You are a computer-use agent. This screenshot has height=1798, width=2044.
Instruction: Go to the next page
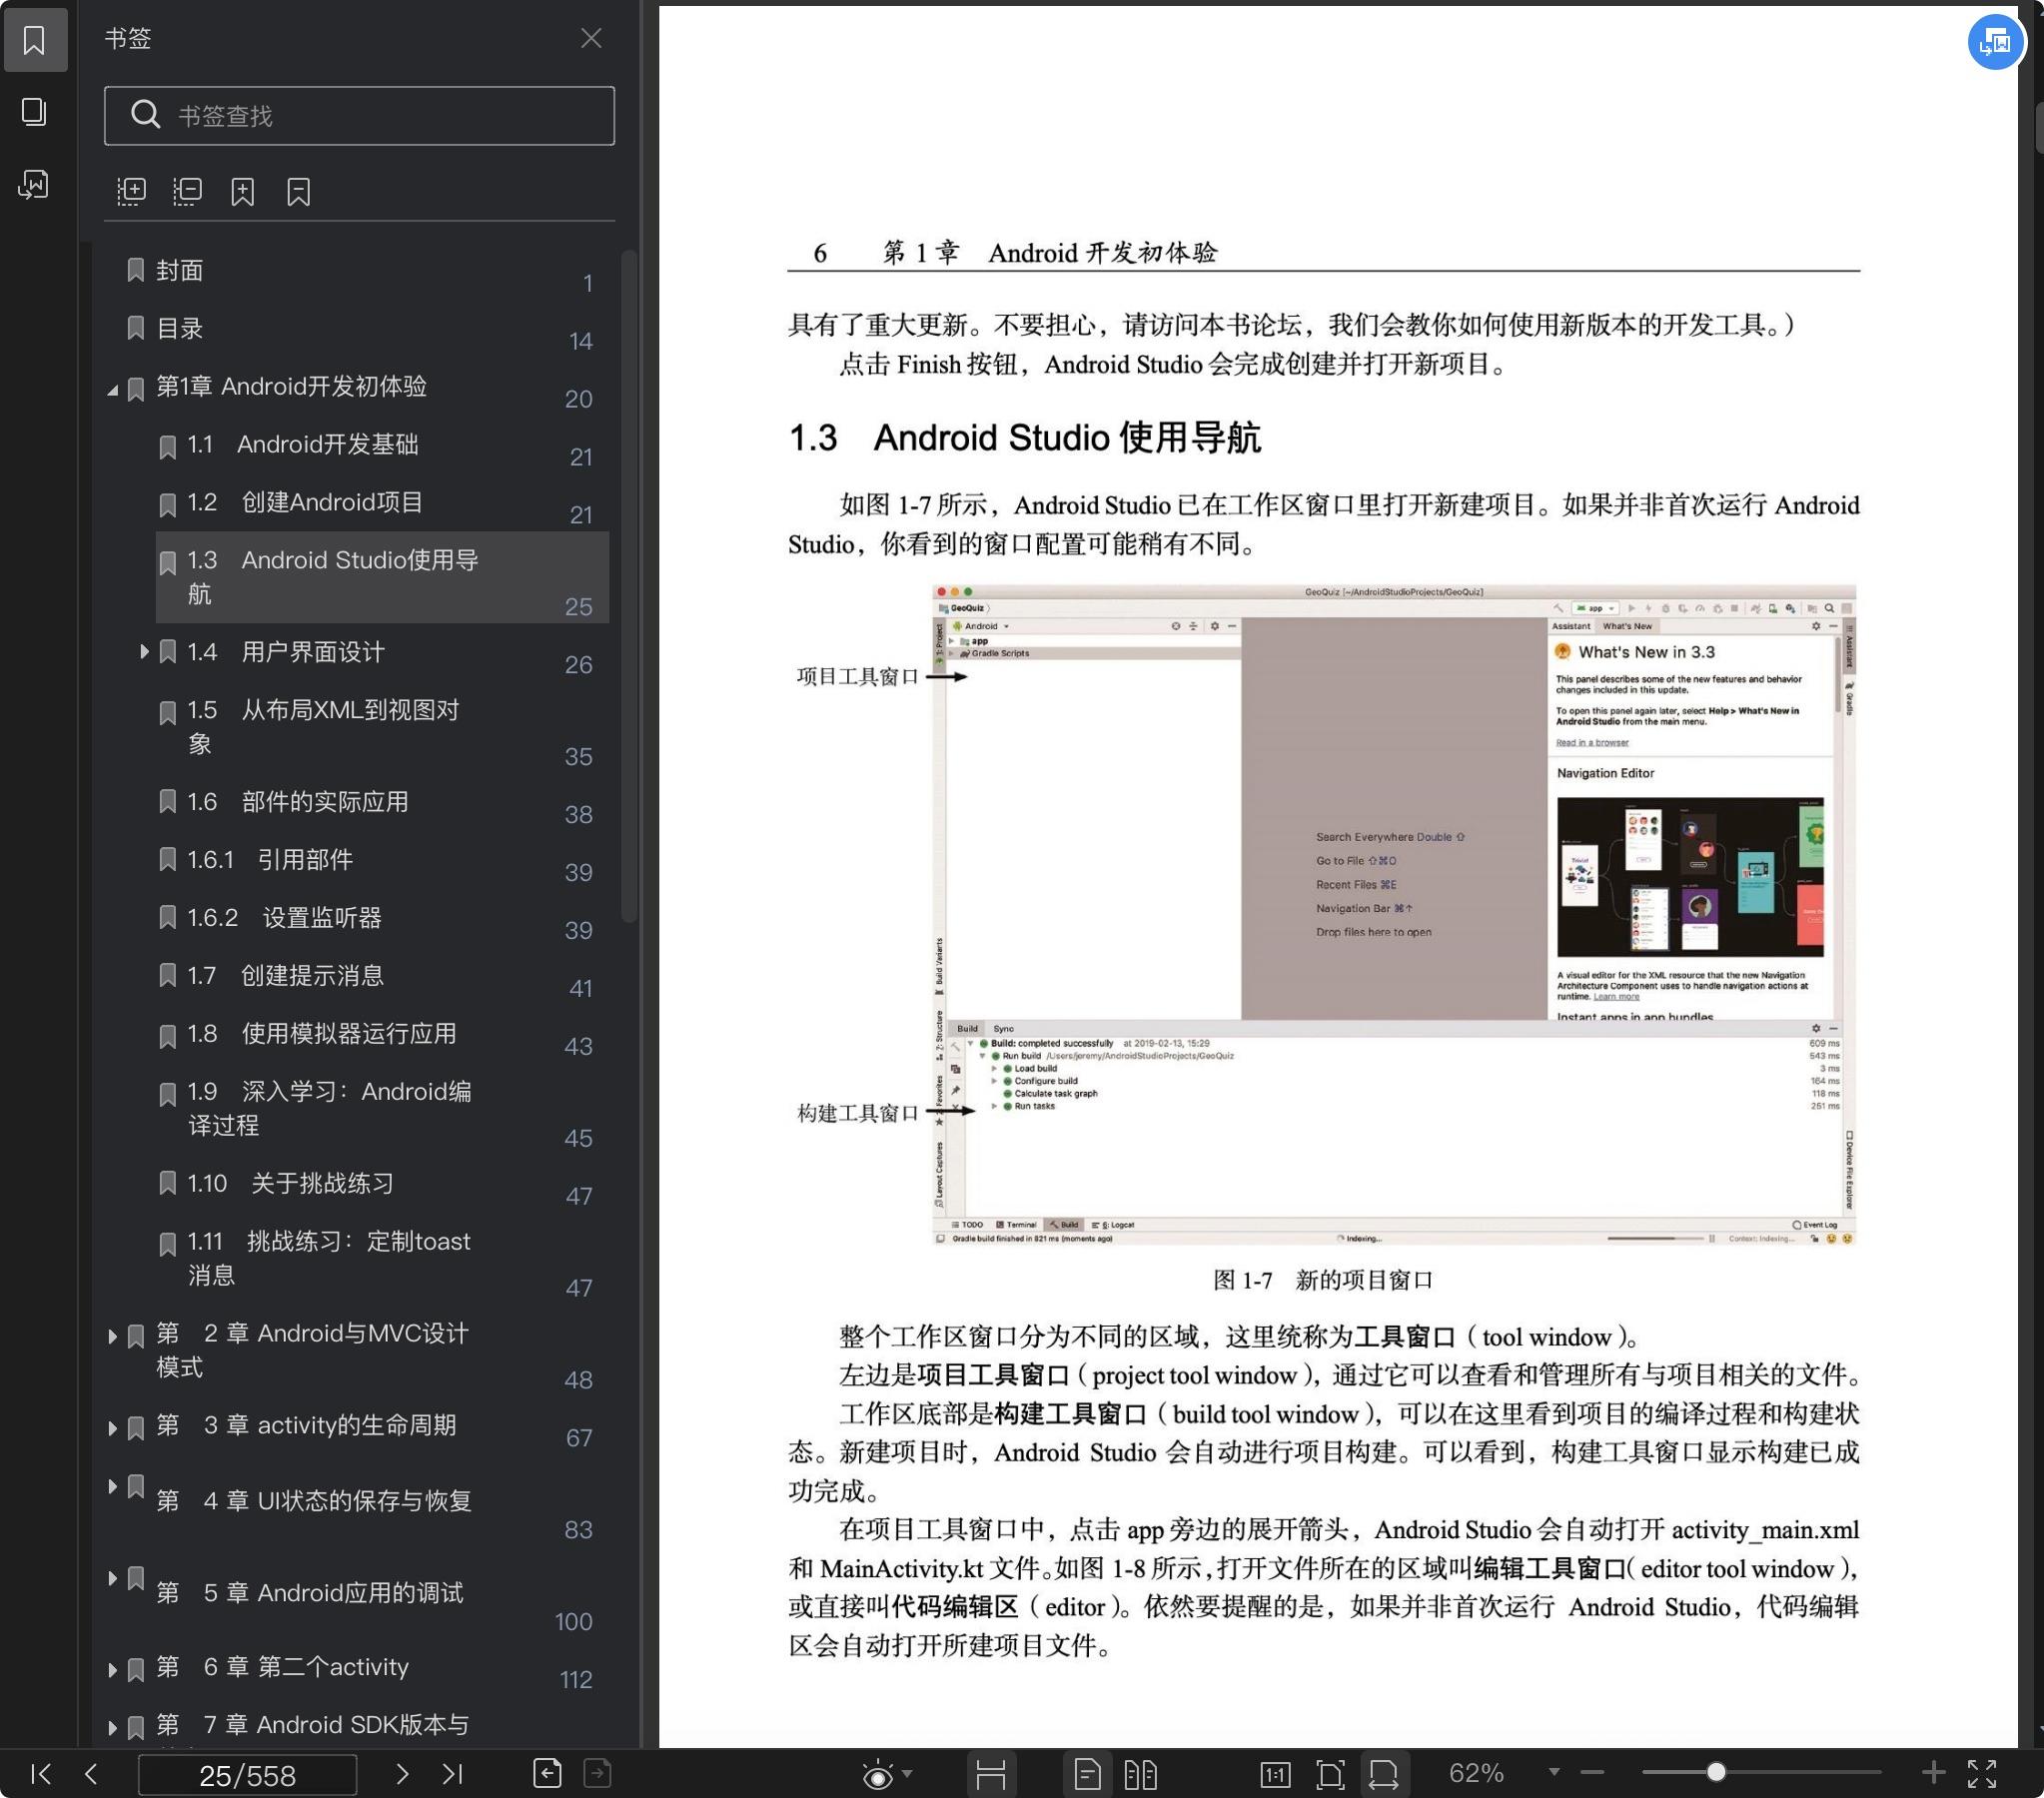tap(402, 1774)
